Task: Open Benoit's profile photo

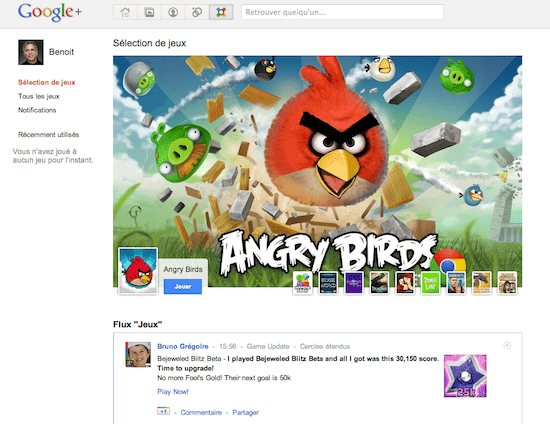Action: click(x=31, y=52)
